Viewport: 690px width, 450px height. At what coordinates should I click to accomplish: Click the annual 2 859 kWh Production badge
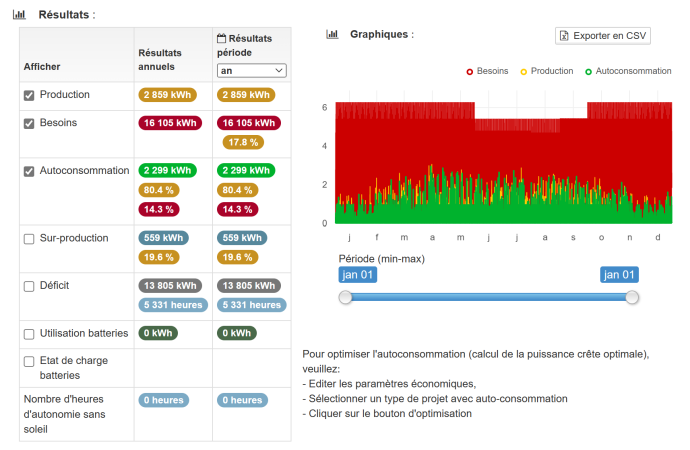[x=166, y=95]
